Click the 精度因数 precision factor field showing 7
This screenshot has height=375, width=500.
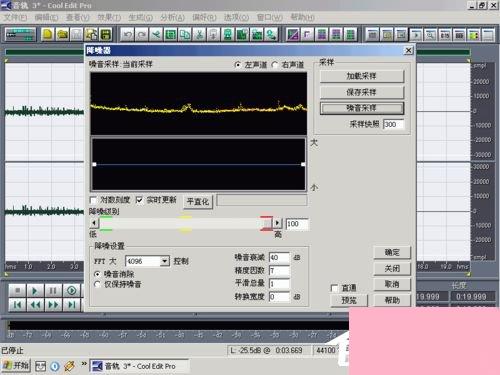(279, 271)
